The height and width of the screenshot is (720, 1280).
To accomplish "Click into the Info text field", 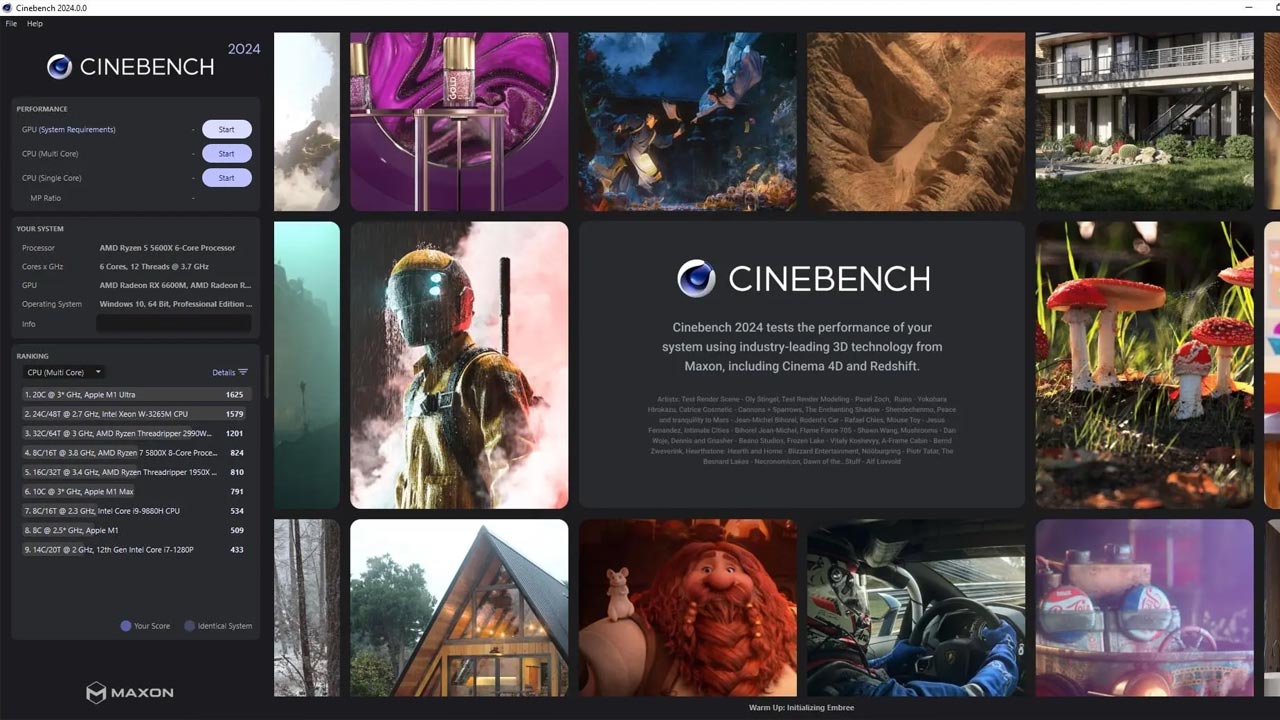I will point(174,324).
